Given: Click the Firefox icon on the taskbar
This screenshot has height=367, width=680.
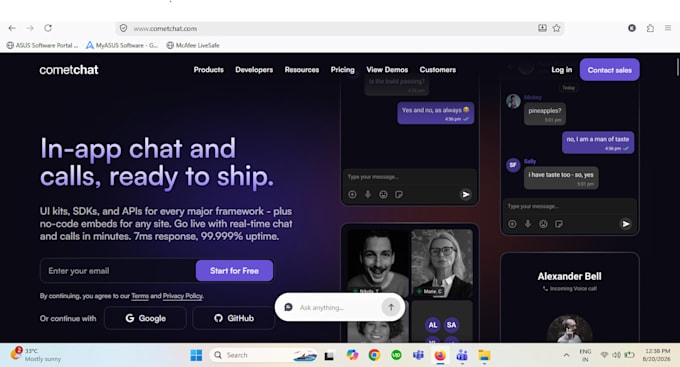Looking at the screenshot, I should click(x=440, y=355).
